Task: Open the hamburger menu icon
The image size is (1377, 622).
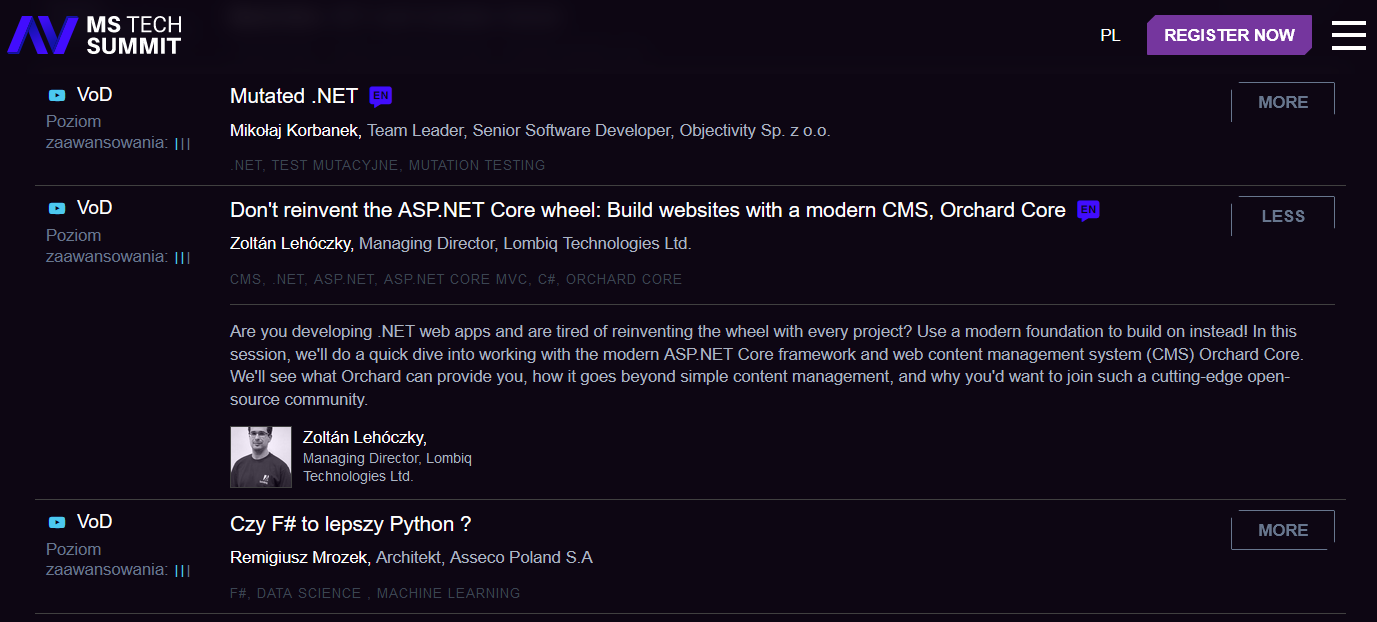Action: pos(1348,35)
